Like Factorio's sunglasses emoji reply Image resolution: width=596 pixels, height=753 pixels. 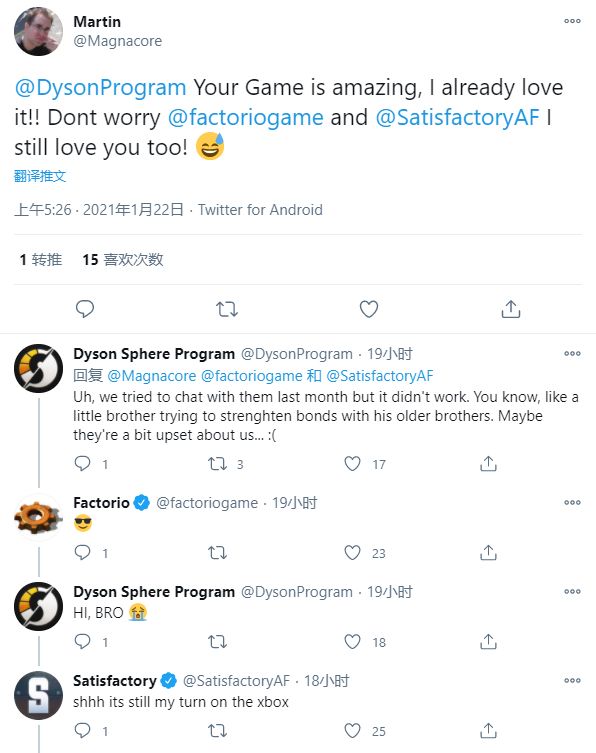coord(353,553)
